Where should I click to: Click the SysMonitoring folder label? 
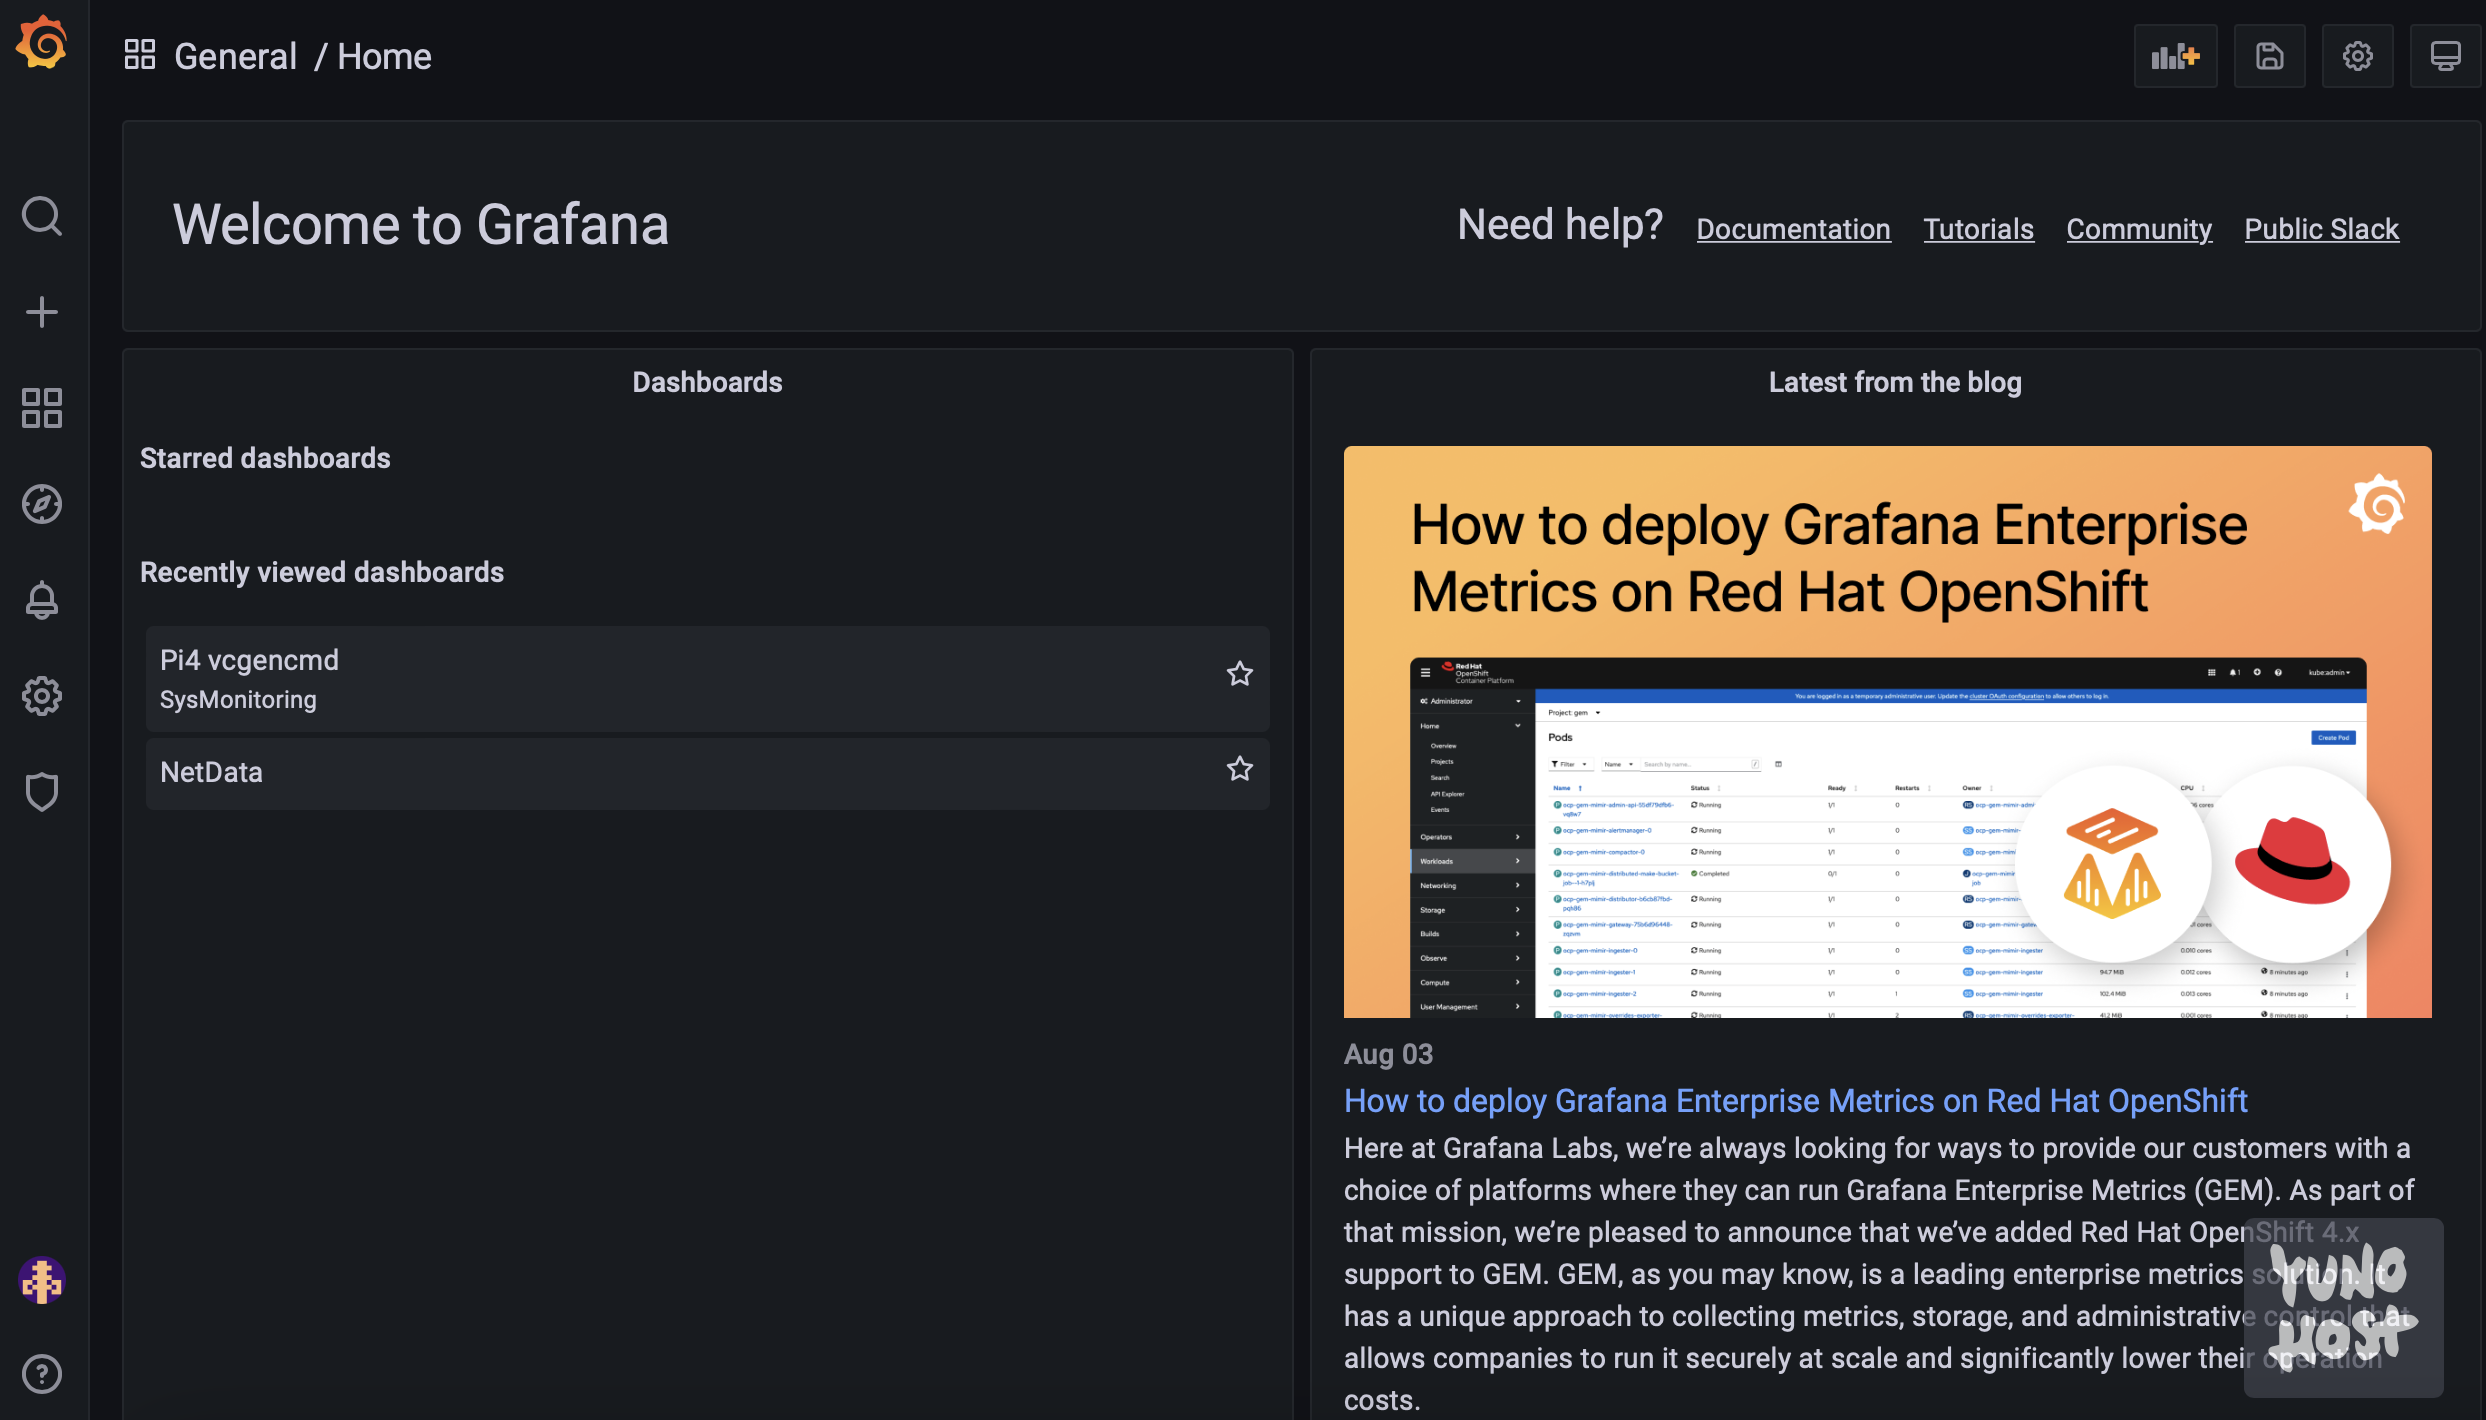tap(238, 700)
